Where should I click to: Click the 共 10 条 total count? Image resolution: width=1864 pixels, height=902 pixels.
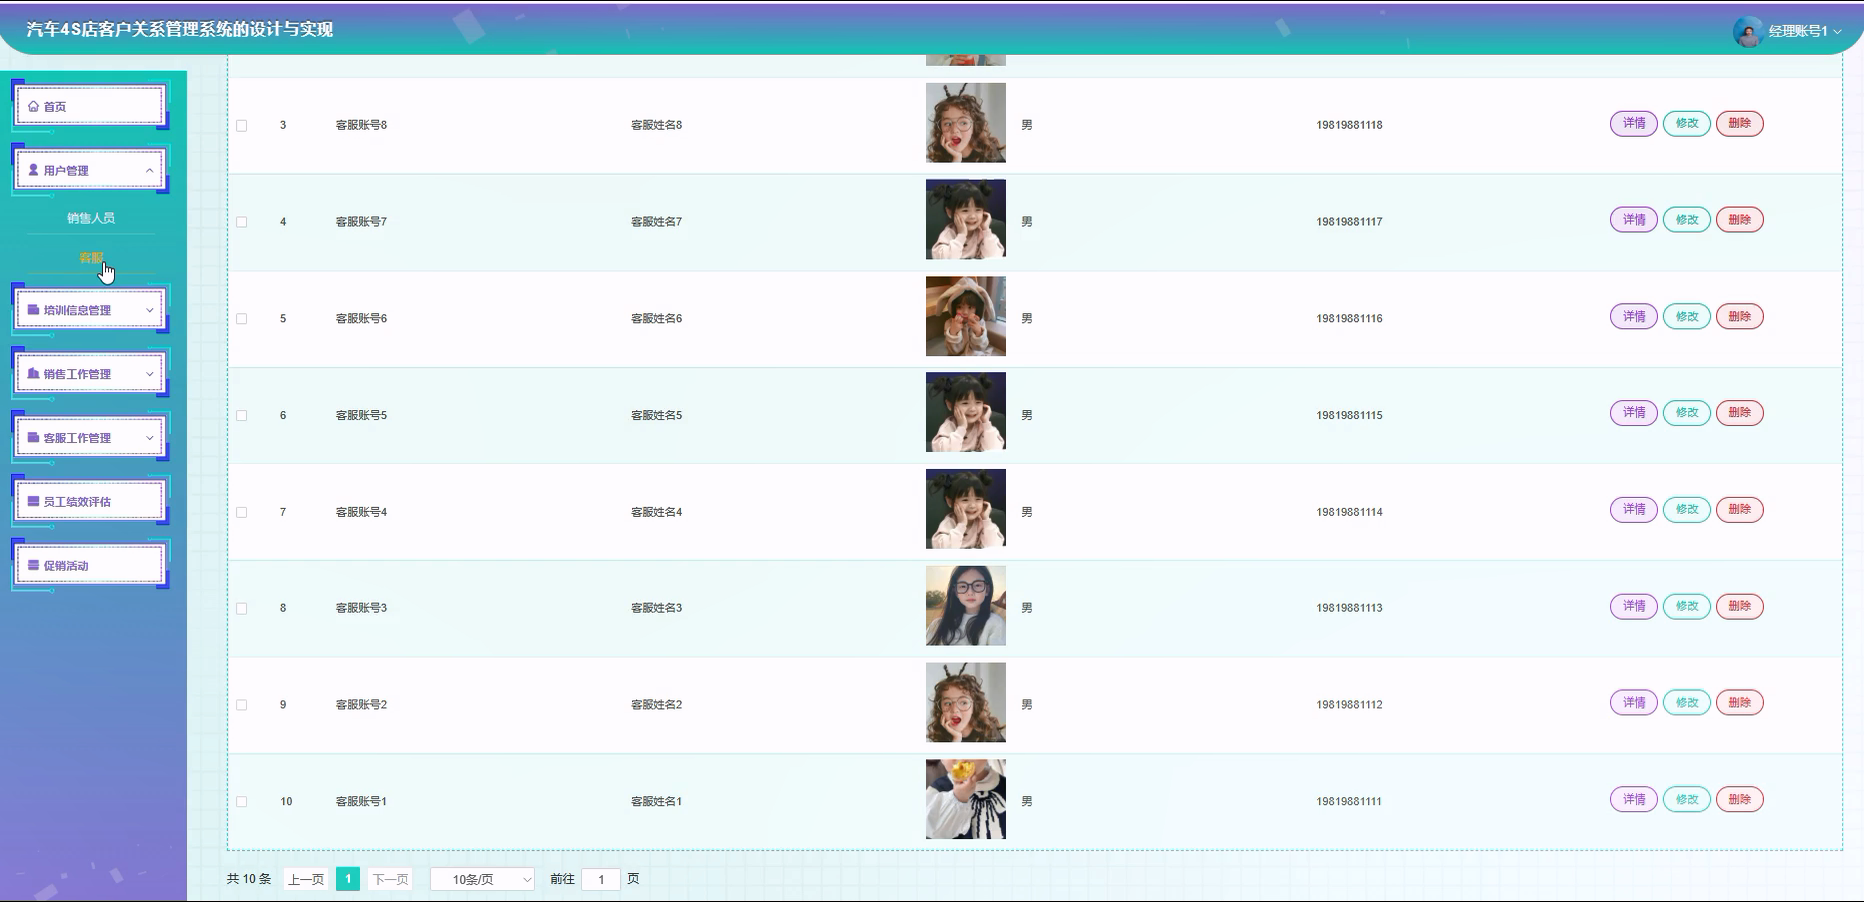click(249, 879)
